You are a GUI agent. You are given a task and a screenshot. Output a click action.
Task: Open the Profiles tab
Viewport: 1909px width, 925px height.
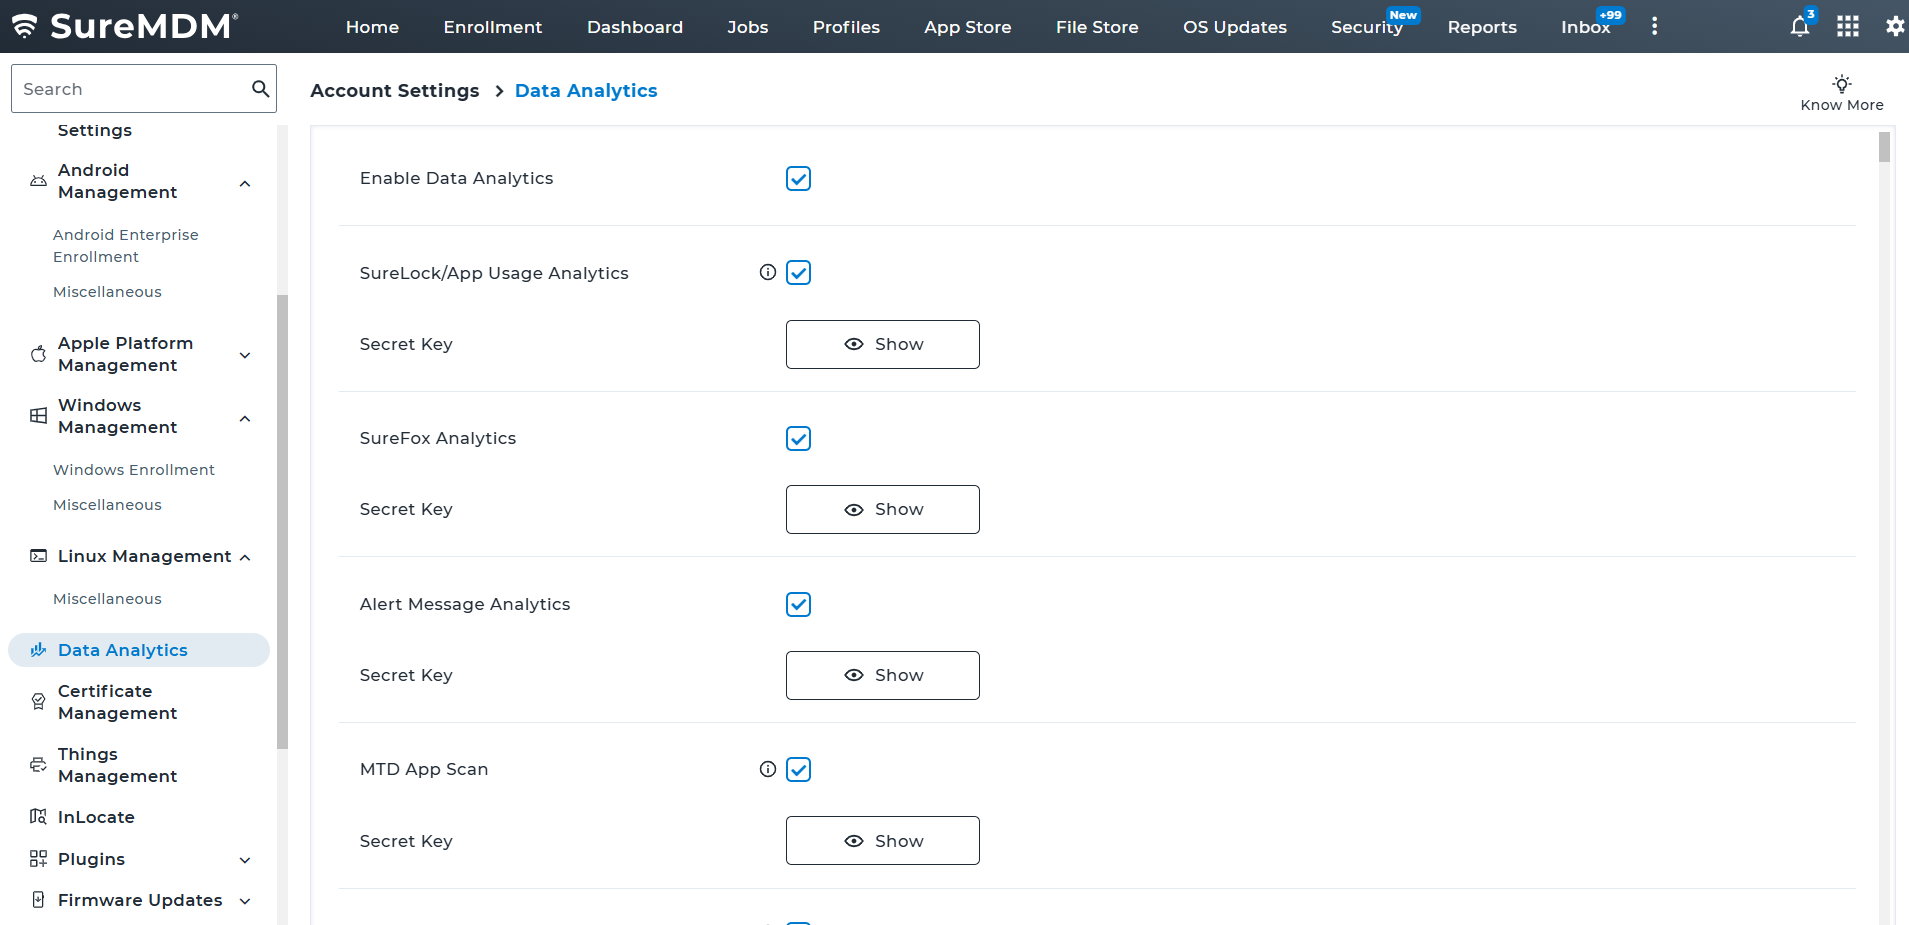point(846,27)
